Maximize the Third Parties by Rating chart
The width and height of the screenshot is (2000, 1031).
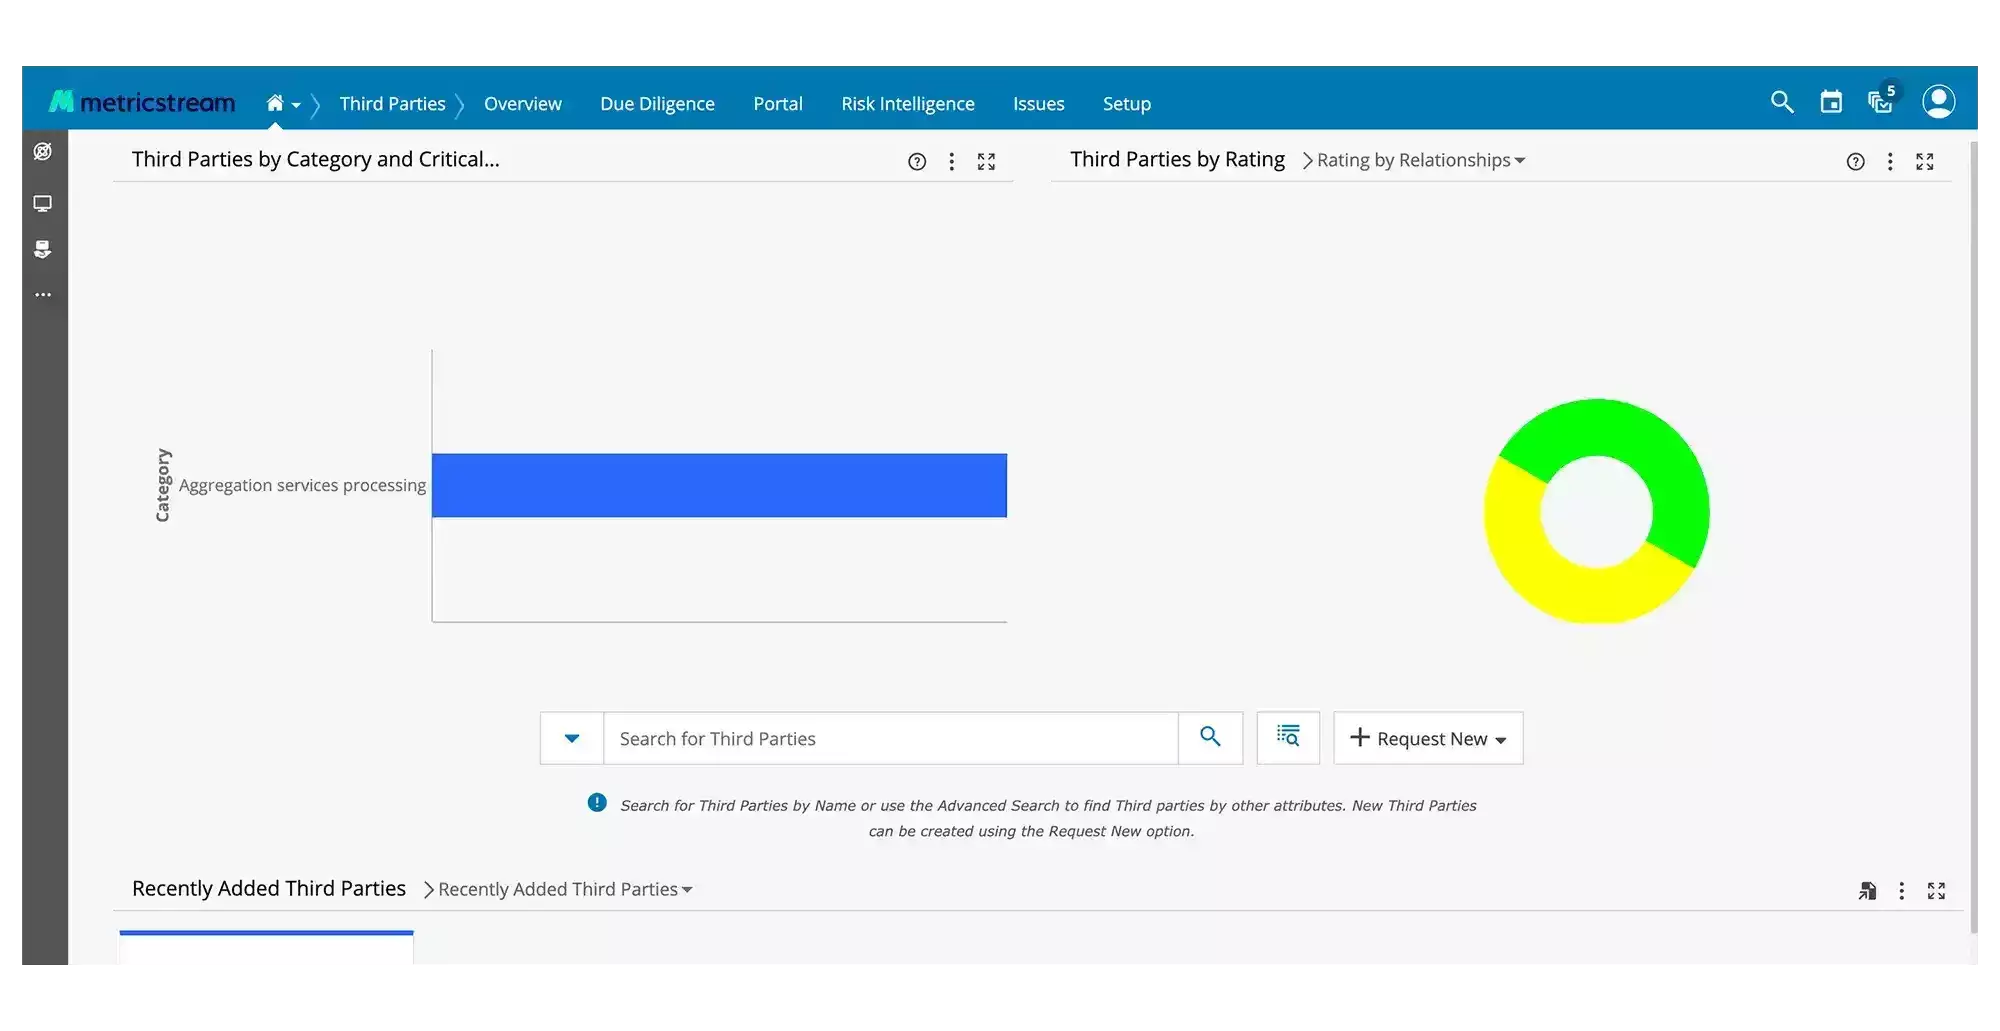coord(1925,162)
